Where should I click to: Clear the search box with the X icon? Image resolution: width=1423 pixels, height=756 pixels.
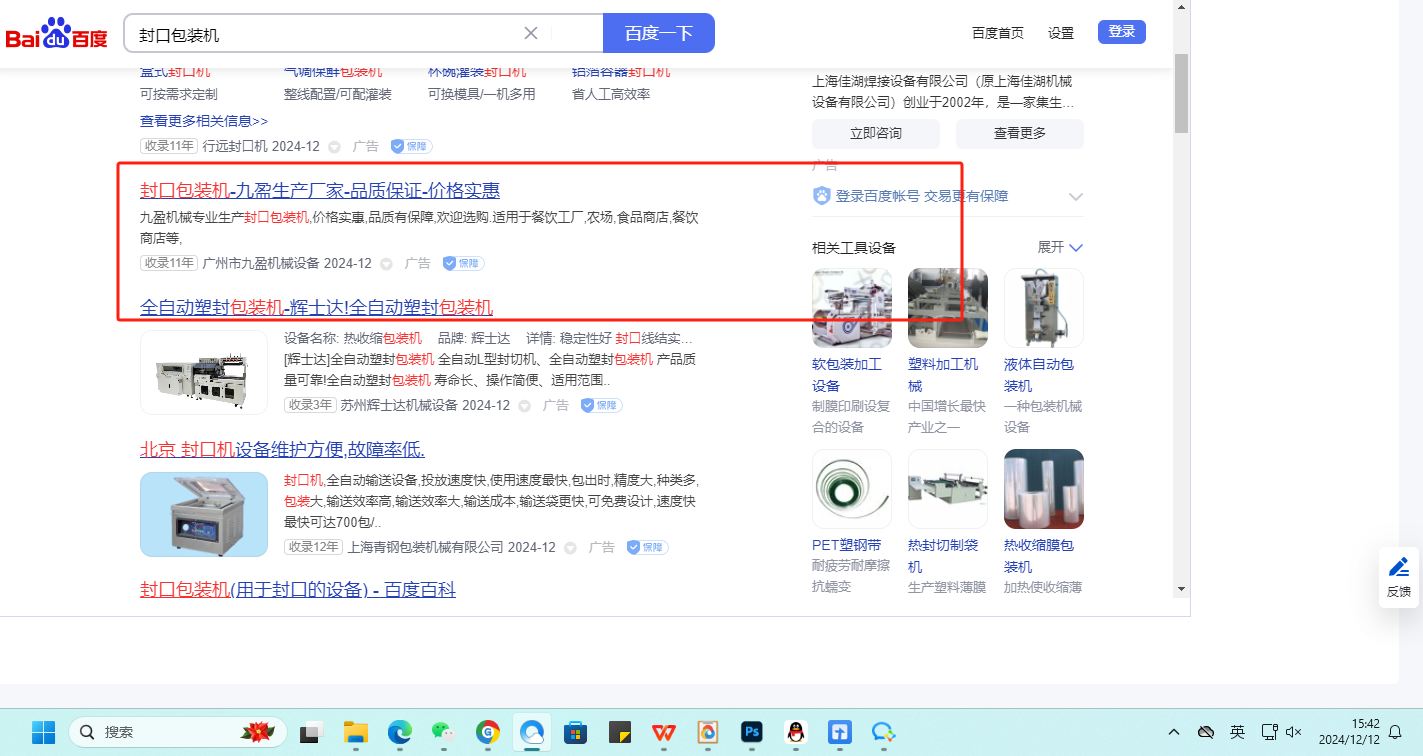531,33
